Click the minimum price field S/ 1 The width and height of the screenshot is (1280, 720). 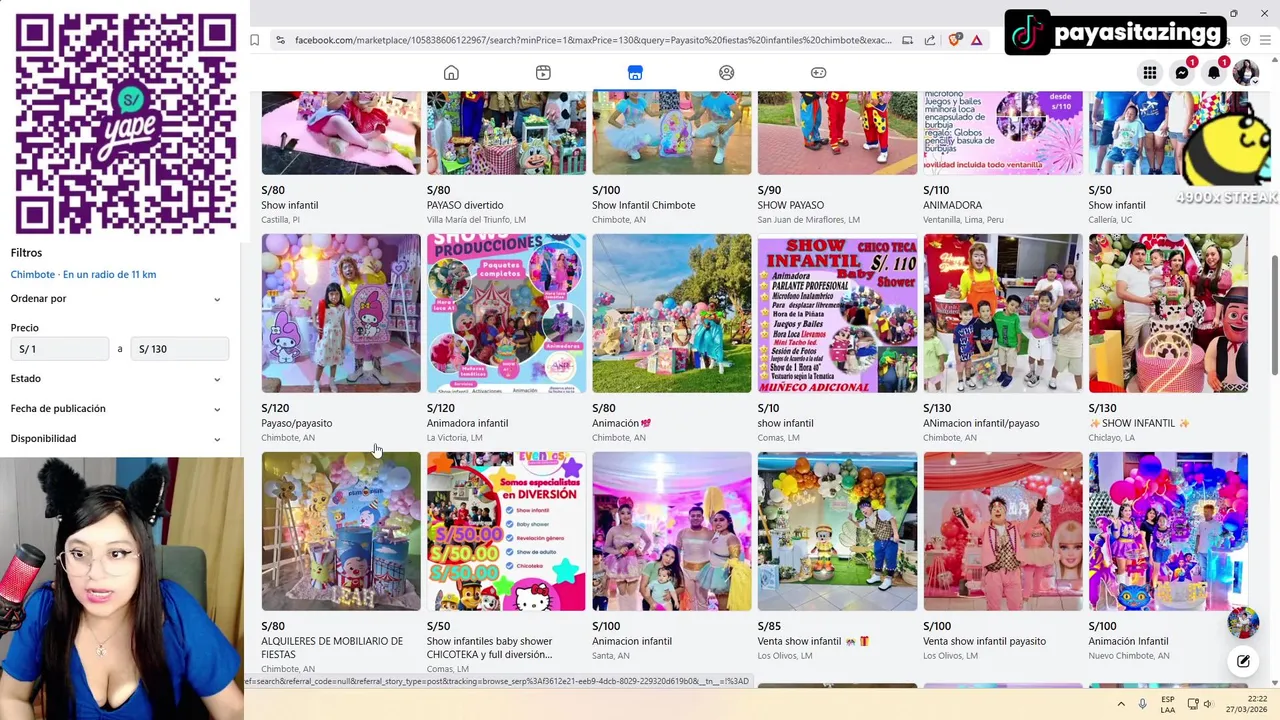(60, 349)
